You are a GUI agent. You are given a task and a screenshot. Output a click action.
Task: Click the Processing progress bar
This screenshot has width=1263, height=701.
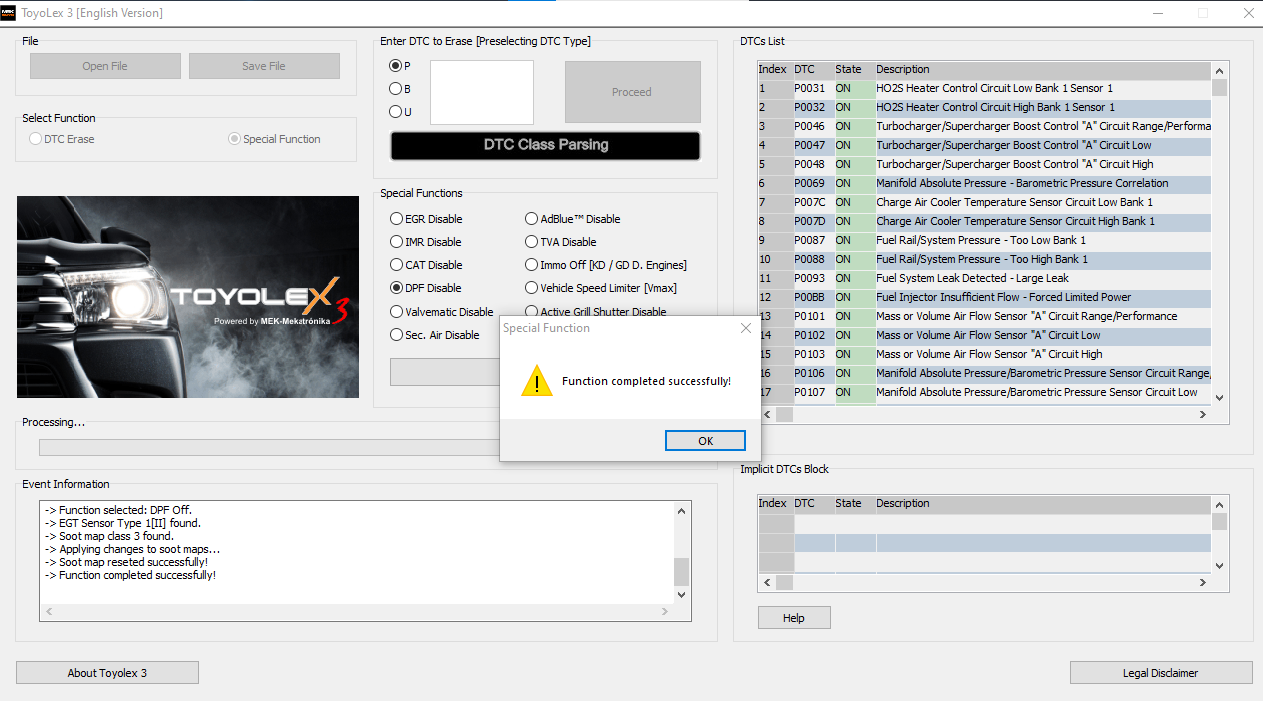coord(268,447)
